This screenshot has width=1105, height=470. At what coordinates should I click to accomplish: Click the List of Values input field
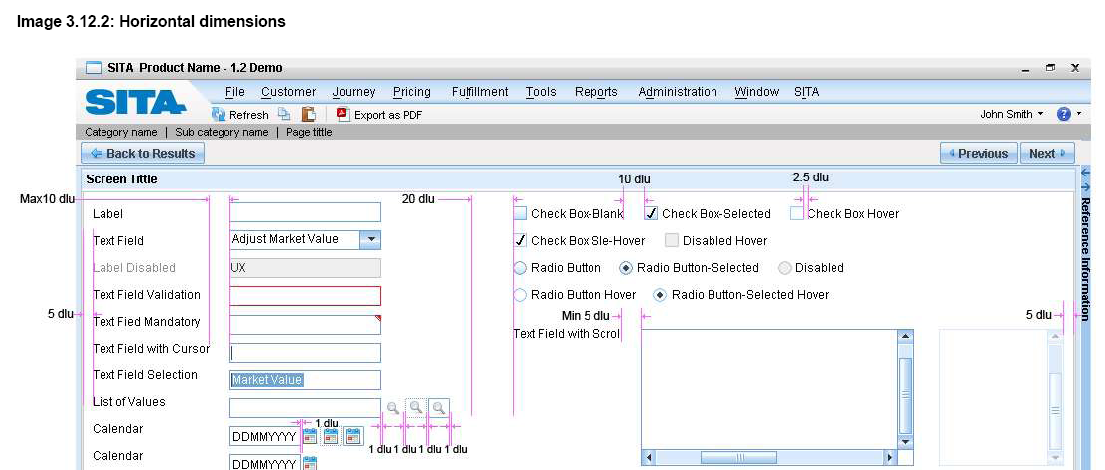[x=304, y=408]
